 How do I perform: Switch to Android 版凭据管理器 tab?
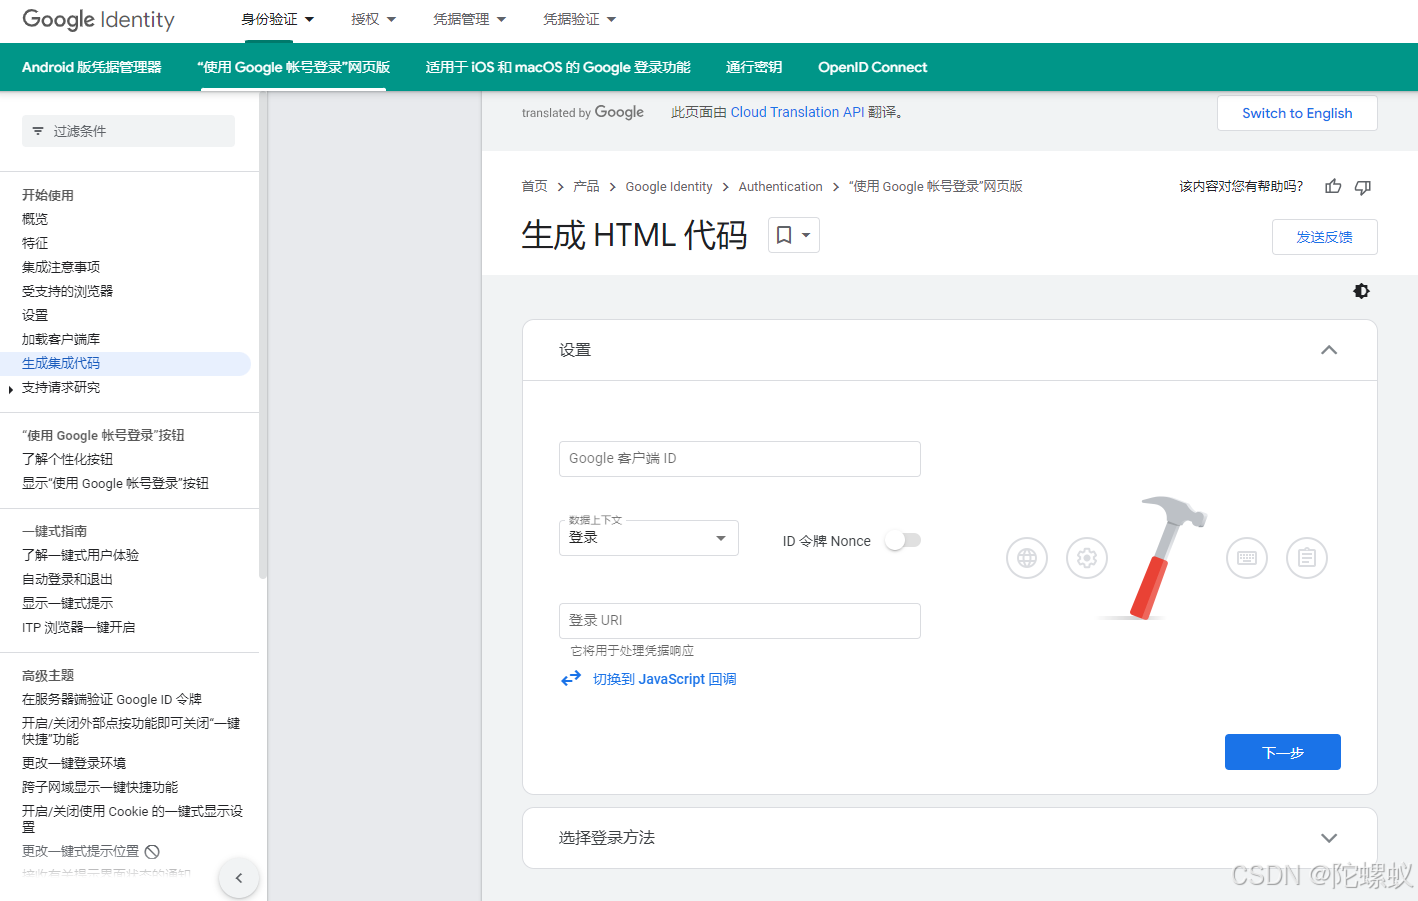(x=92, y=67)
